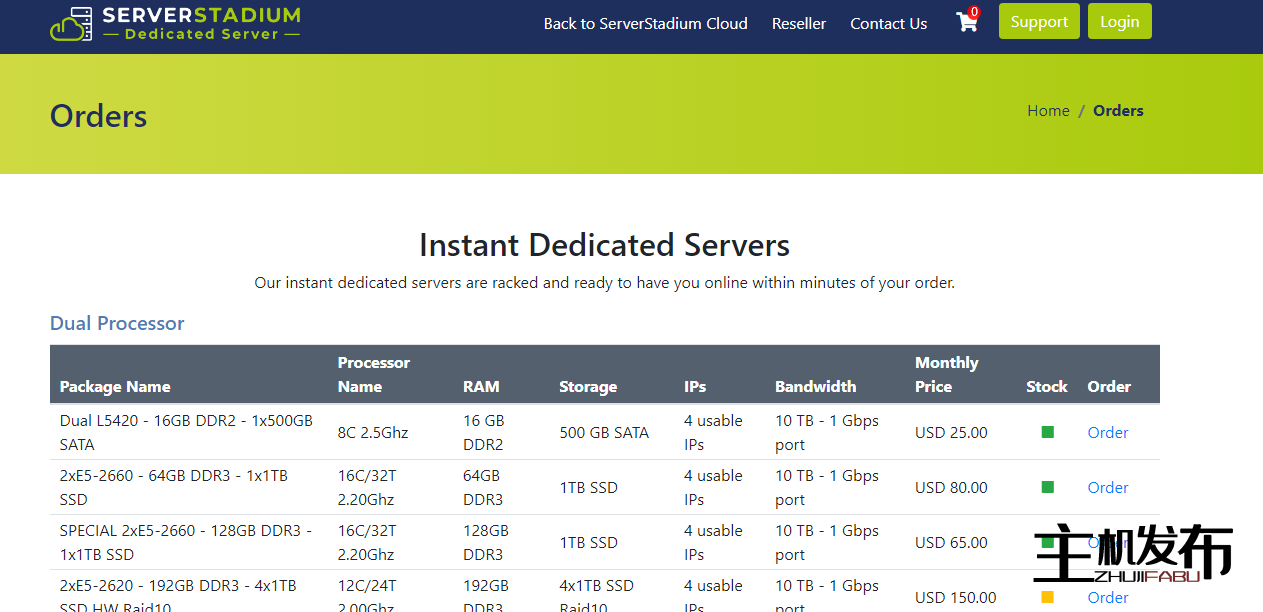Click green stock indicator for Dual L5420
The image size is (1263, 612).
(1047, 432)
